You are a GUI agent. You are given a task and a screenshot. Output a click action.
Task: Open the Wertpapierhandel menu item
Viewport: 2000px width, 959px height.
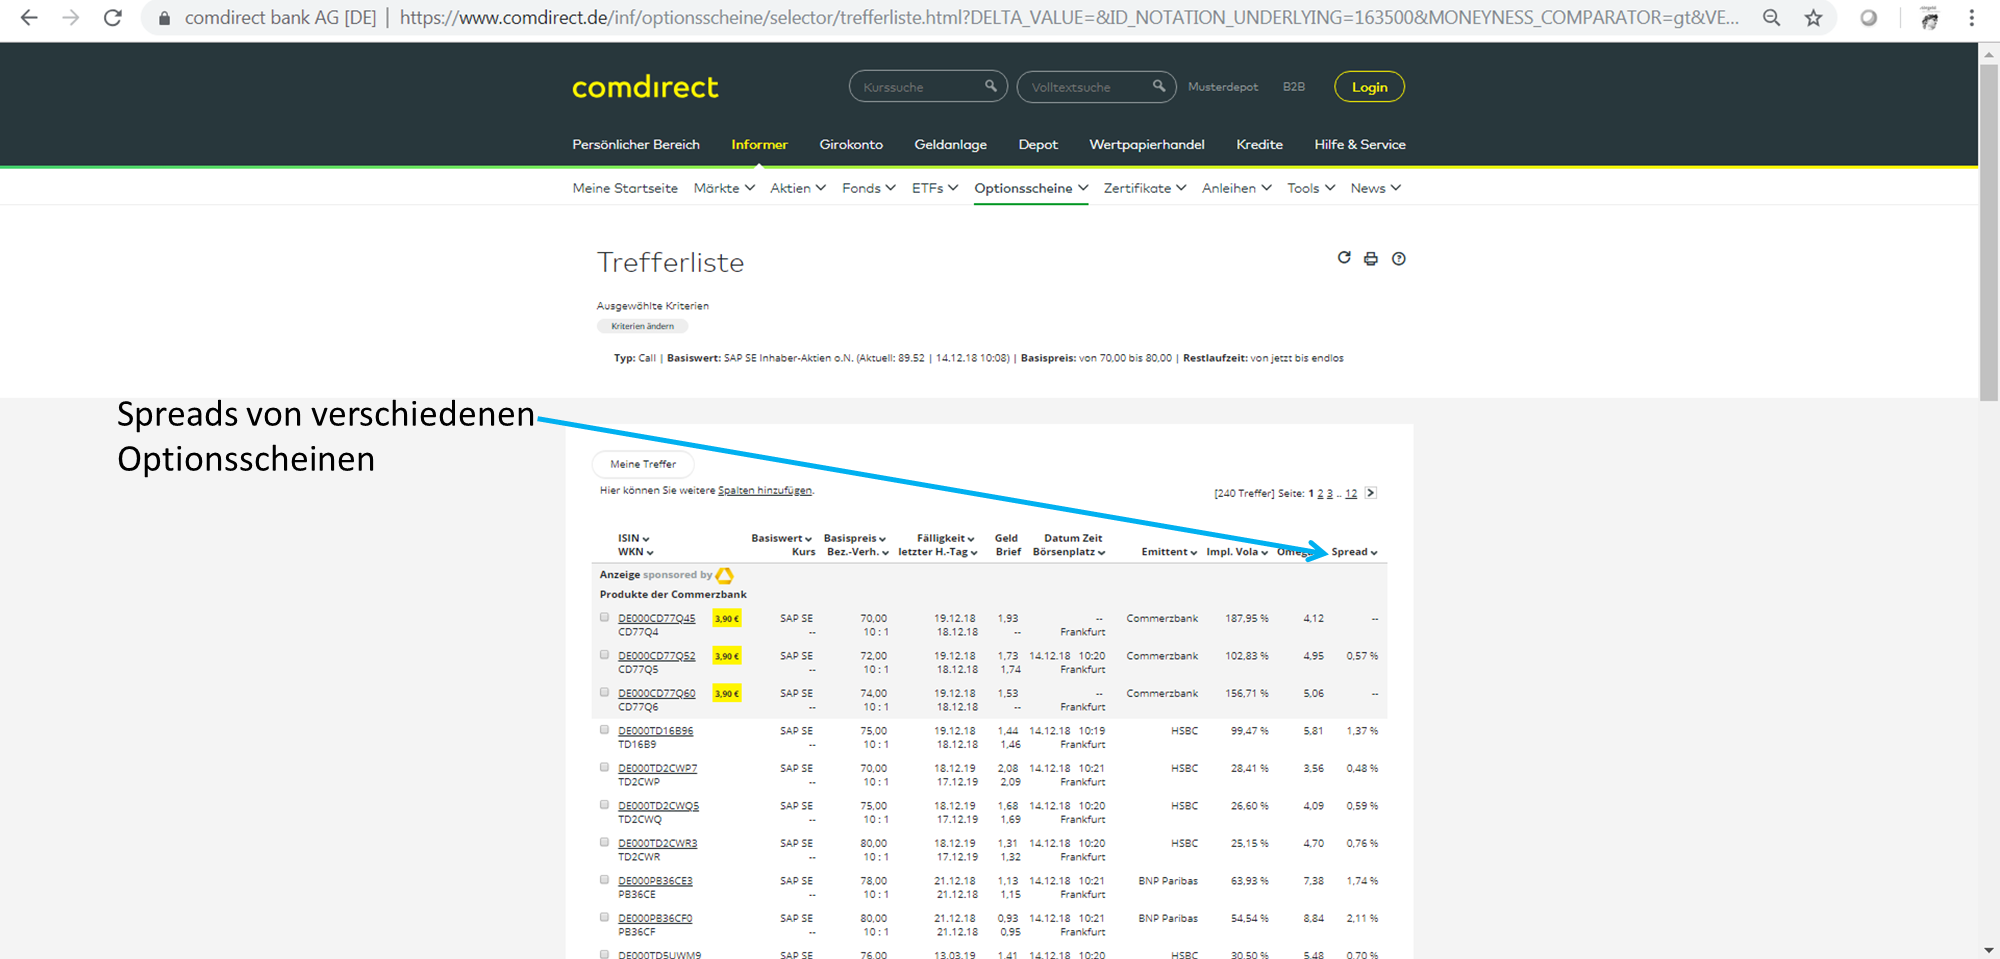point(1146,145)
